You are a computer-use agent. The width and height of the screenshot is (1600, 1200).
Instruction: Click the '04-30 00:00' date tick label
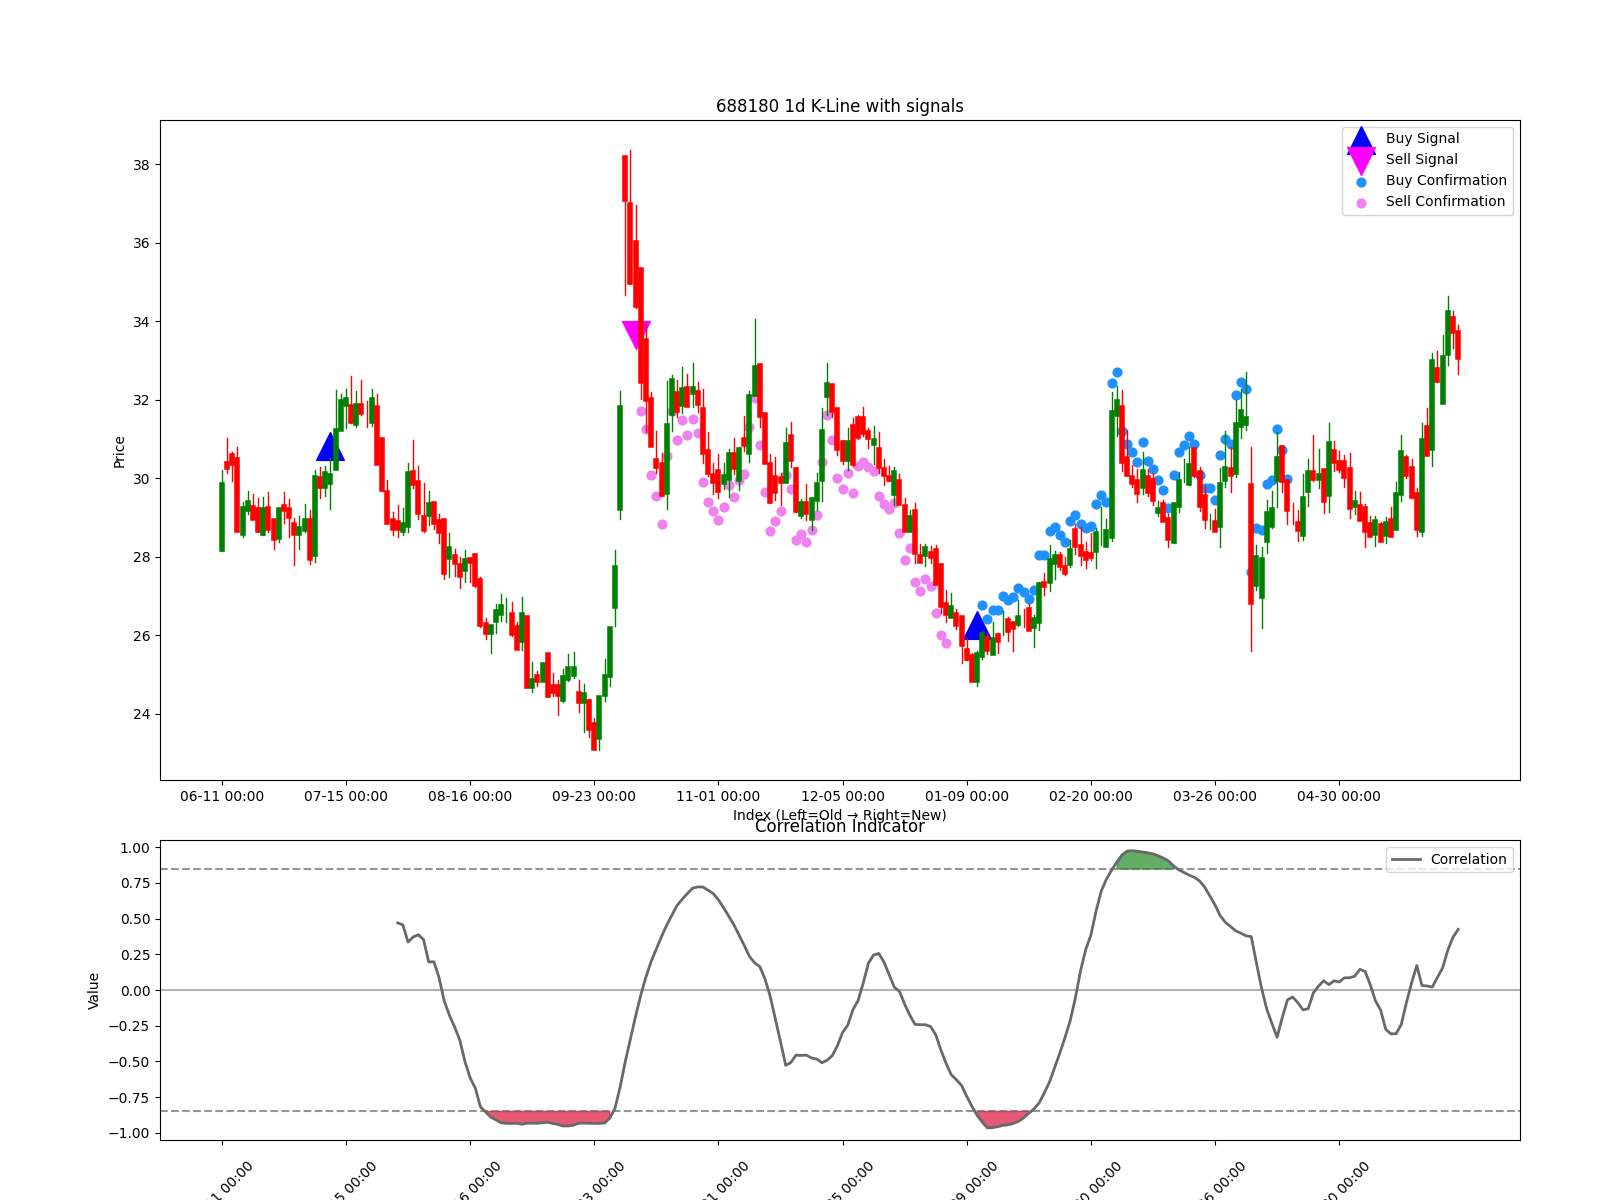(1339, 796)
